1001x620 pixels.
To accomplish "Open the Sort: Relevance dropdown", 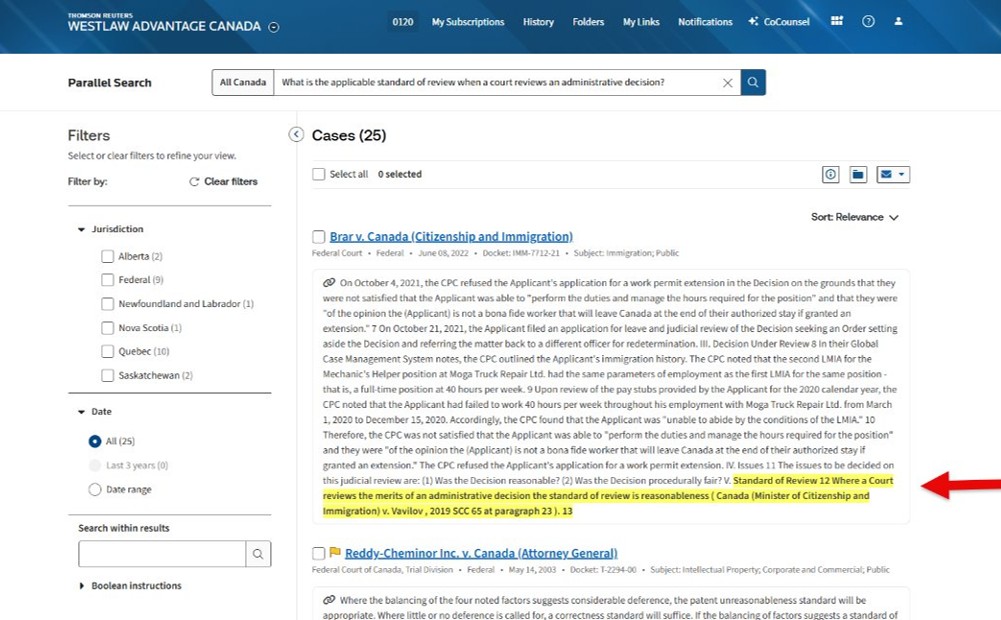I will [x=855, y=217].
